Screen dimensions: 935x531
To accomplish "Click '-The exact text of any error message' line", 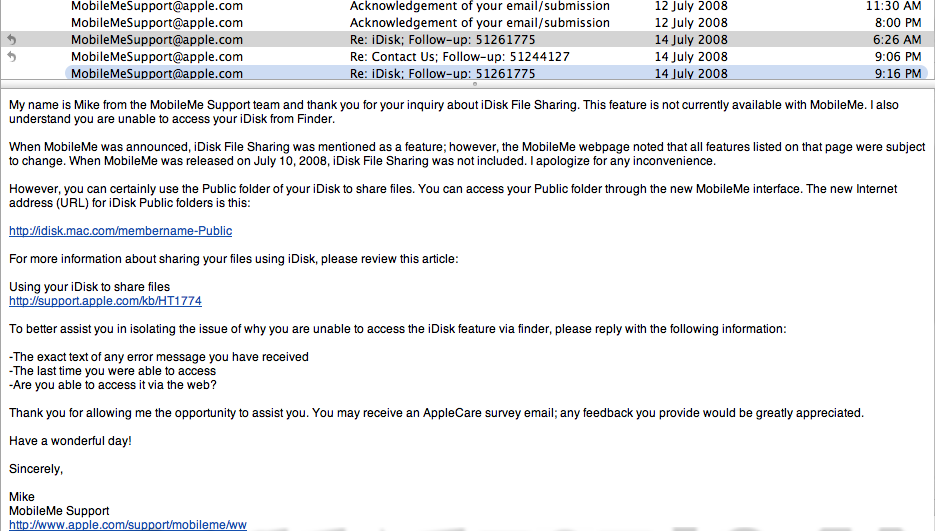I will click(x=159, y=357).
